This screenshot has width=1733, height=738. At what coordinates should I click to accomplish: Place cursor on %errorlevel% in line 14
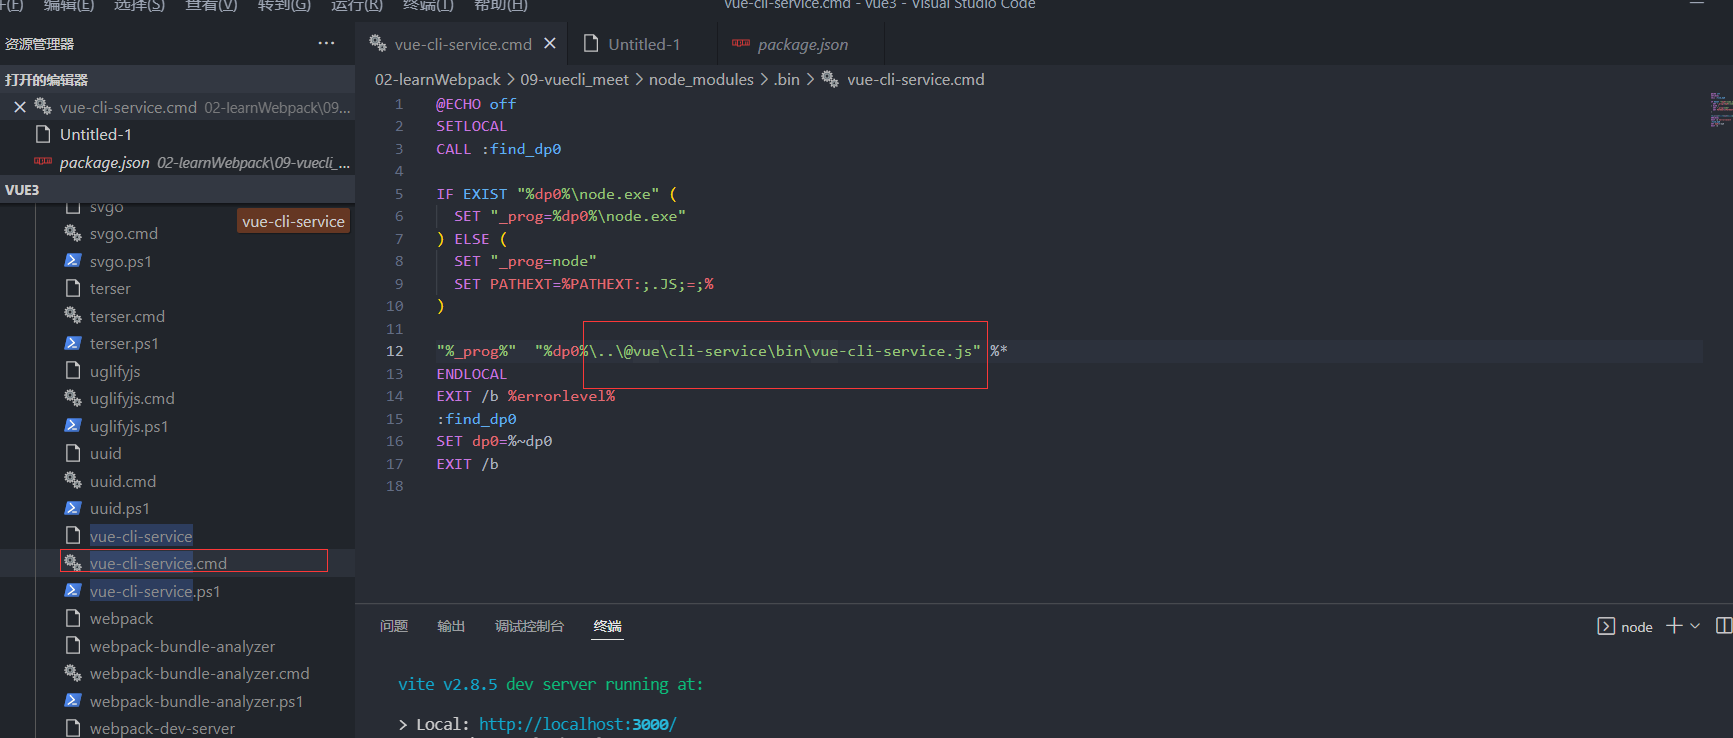[x=561, y=396]
